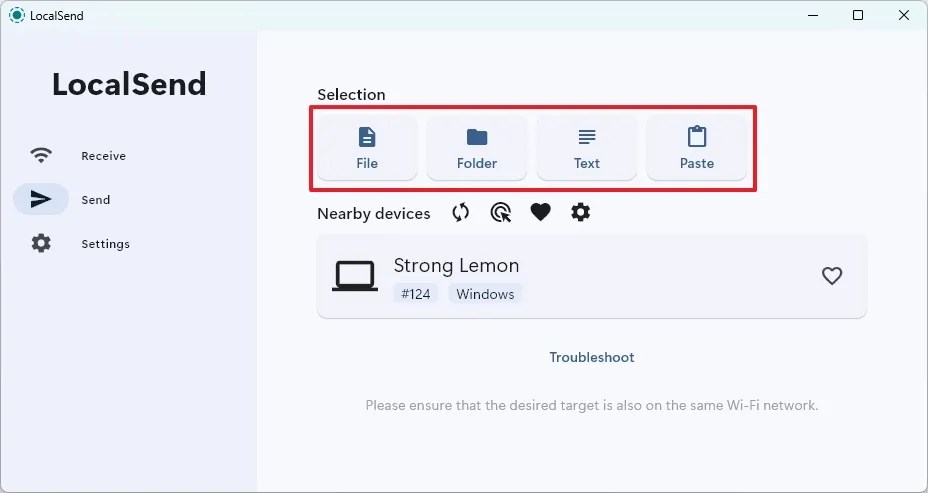The width and height of the screenshot is (928, 493).
Task: Click the Selection heading
Action: pyautogui.click(x=351, y=95)
